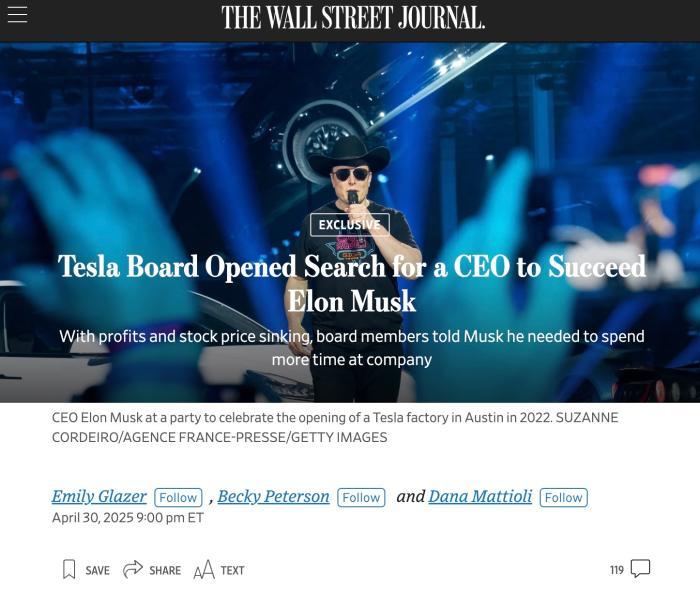Open the hamburger navigation menu
The image size is (700, 589).
point(17,15)
